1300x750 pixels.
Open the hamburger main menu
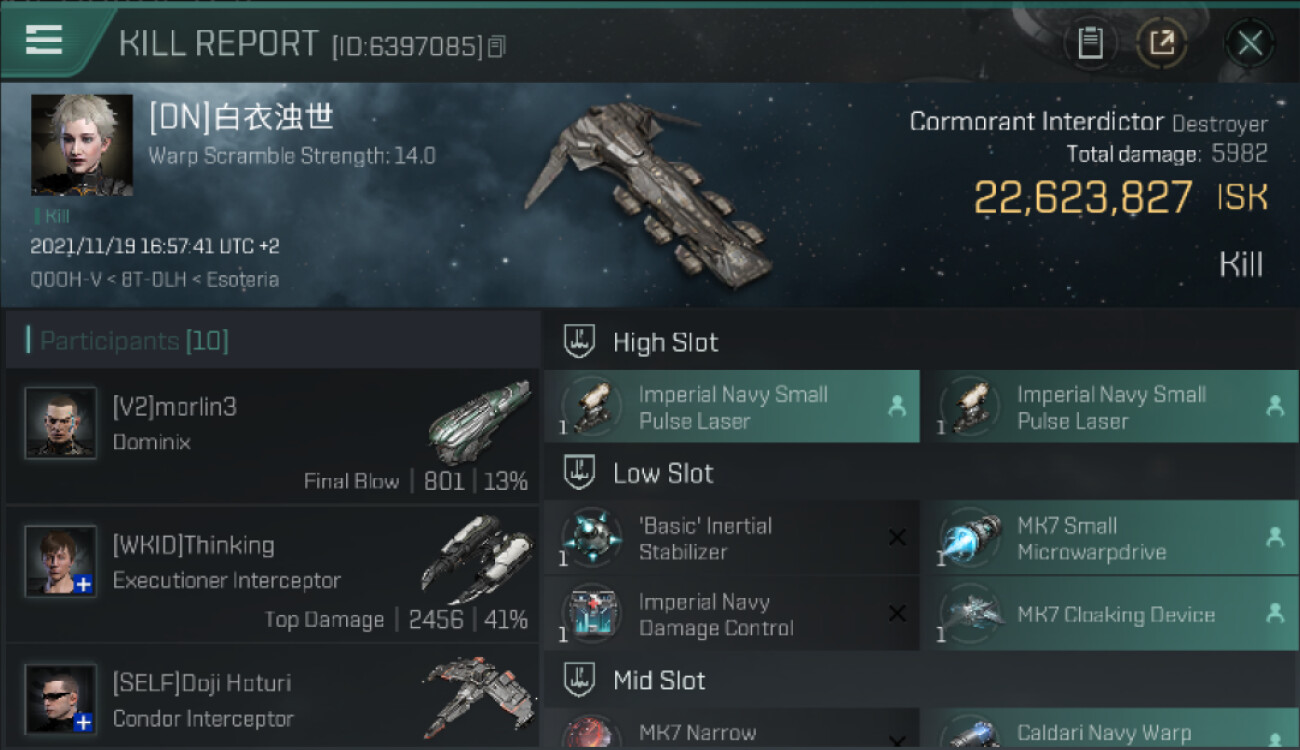(44, 40)
